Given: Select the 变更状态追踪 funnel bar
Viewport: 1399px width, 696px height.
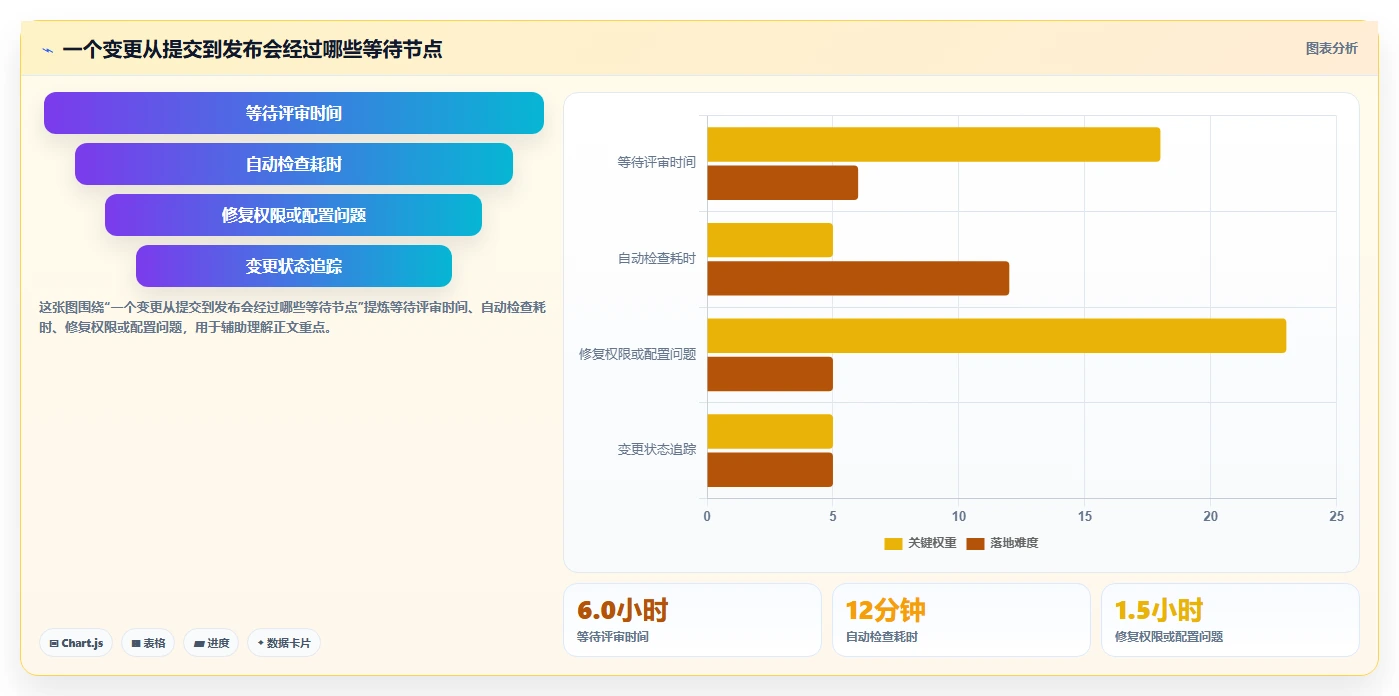Looking at the screenshot, I should [294, 266].
